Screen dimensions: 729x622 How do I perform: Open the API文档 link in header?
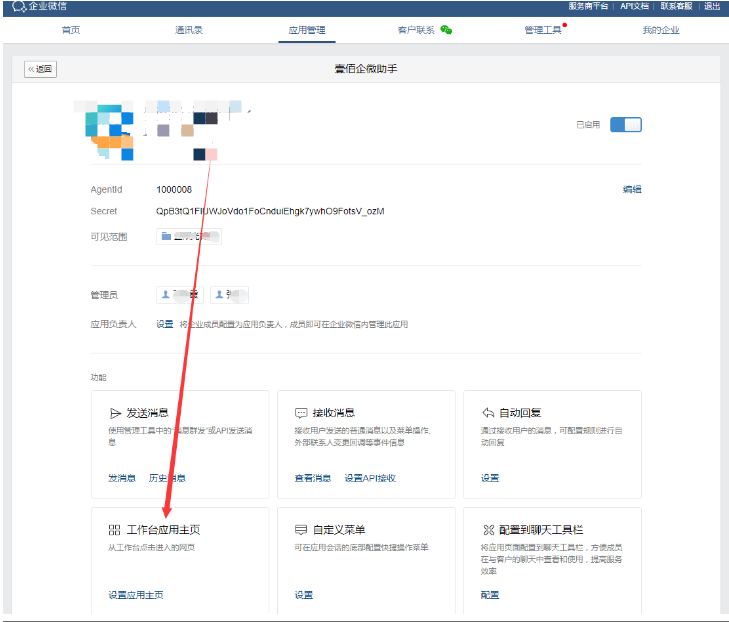(x=633, y=6)
